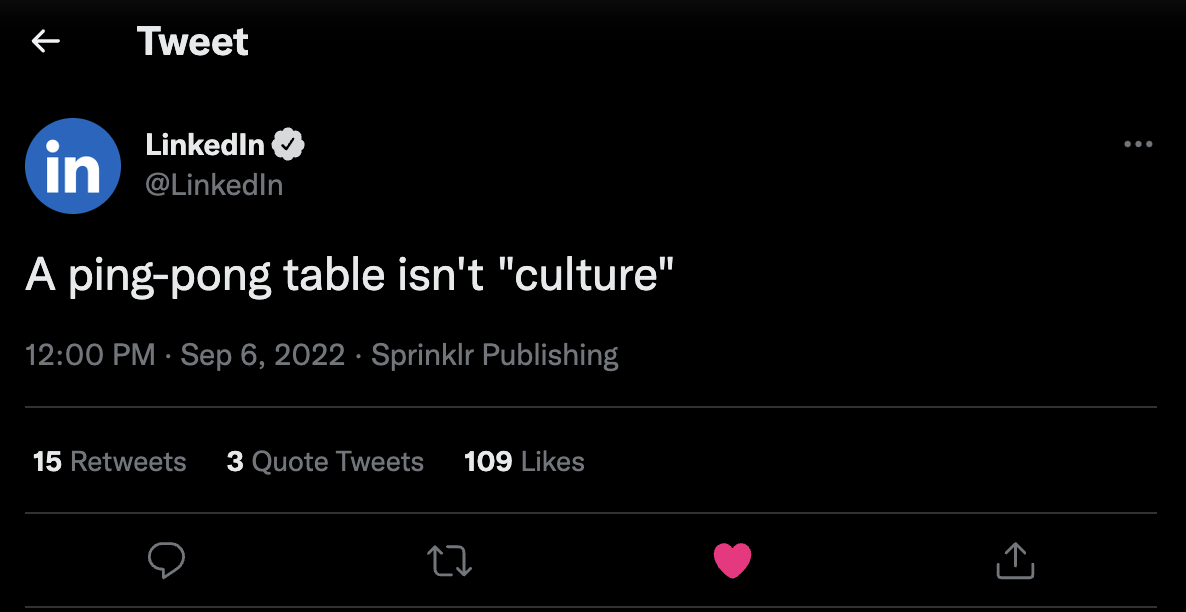Unlike the tweet with pink heart
Screen dimensions: 1186x612
tap(732, 560)
